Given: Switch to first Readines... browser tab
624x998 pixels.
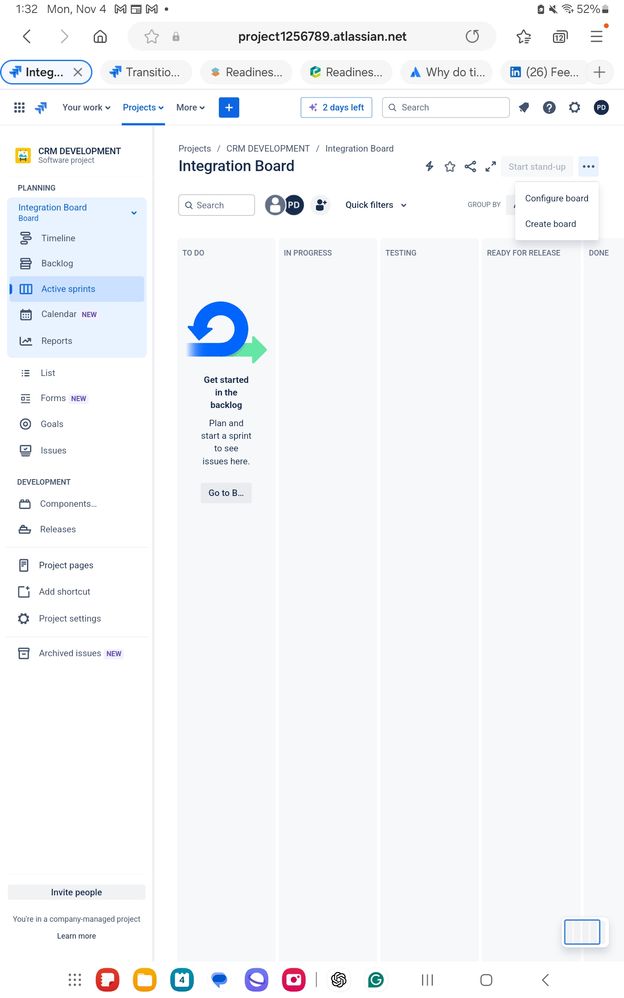Looking at the screenshot, I should 246,72.
